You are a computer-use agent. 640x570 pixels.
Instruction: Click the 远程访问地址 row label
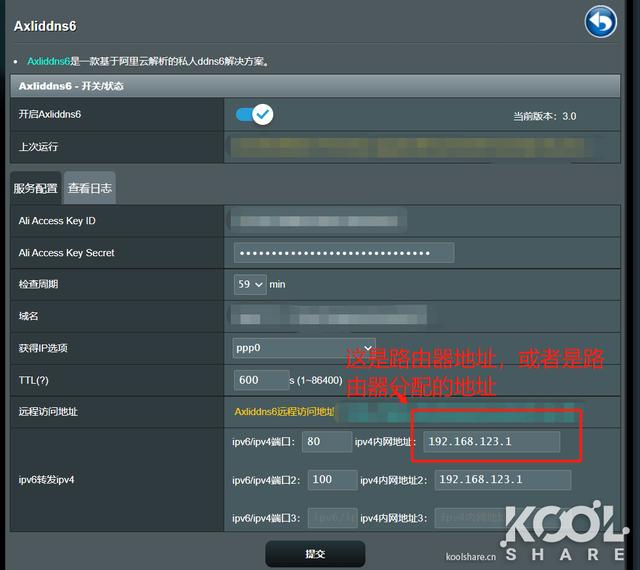pos(48,412)
